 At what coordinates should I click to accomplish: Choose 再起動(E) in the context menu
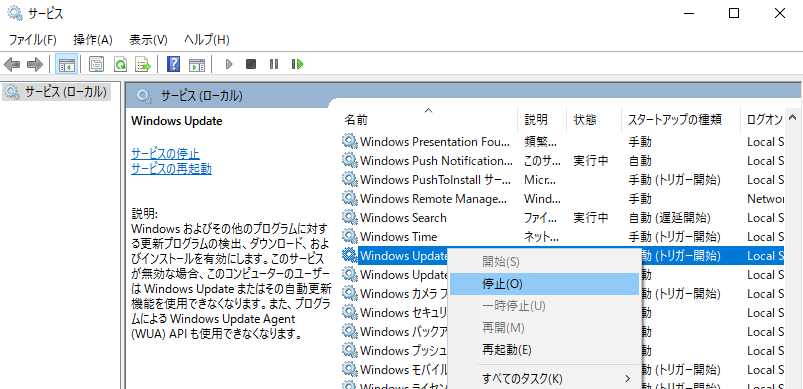point(544,350)
